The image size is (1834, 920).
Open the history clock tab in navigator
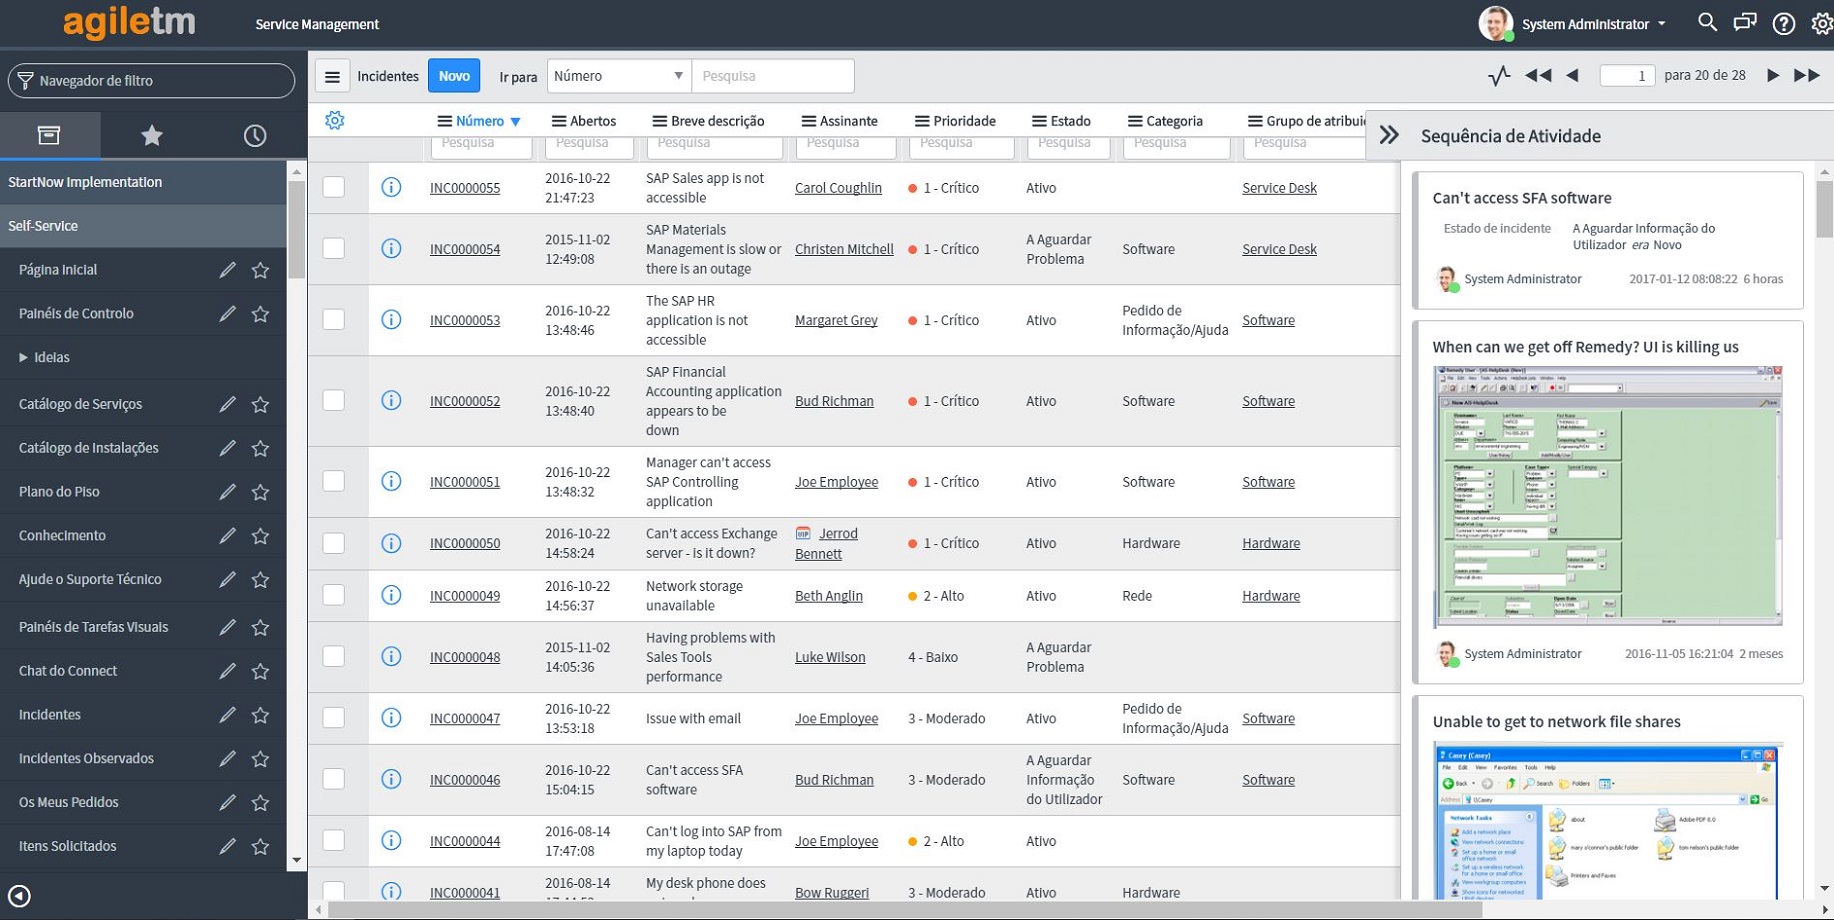[x=255, y=136]
